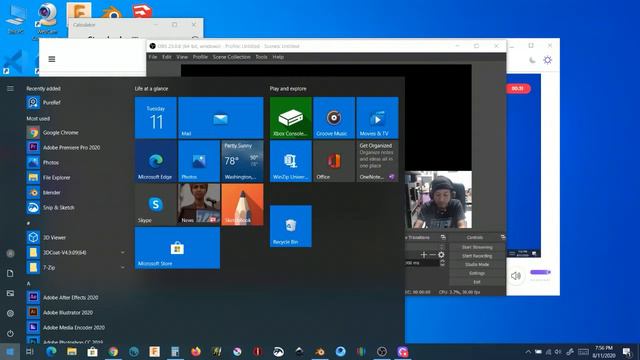Open 3D Viewer from app list
Viewport: 640px width, 360px height.
point(76,238)
